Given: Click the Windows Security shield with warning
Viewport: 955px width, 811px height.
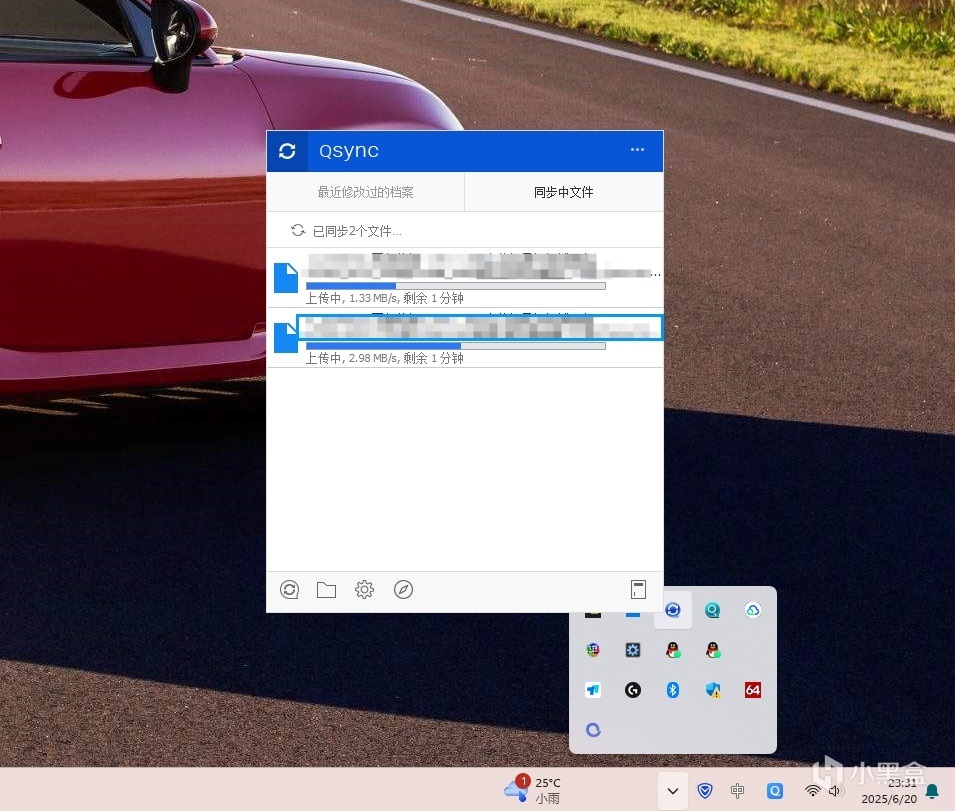Looking at the screenshot, I should [713, 690].
